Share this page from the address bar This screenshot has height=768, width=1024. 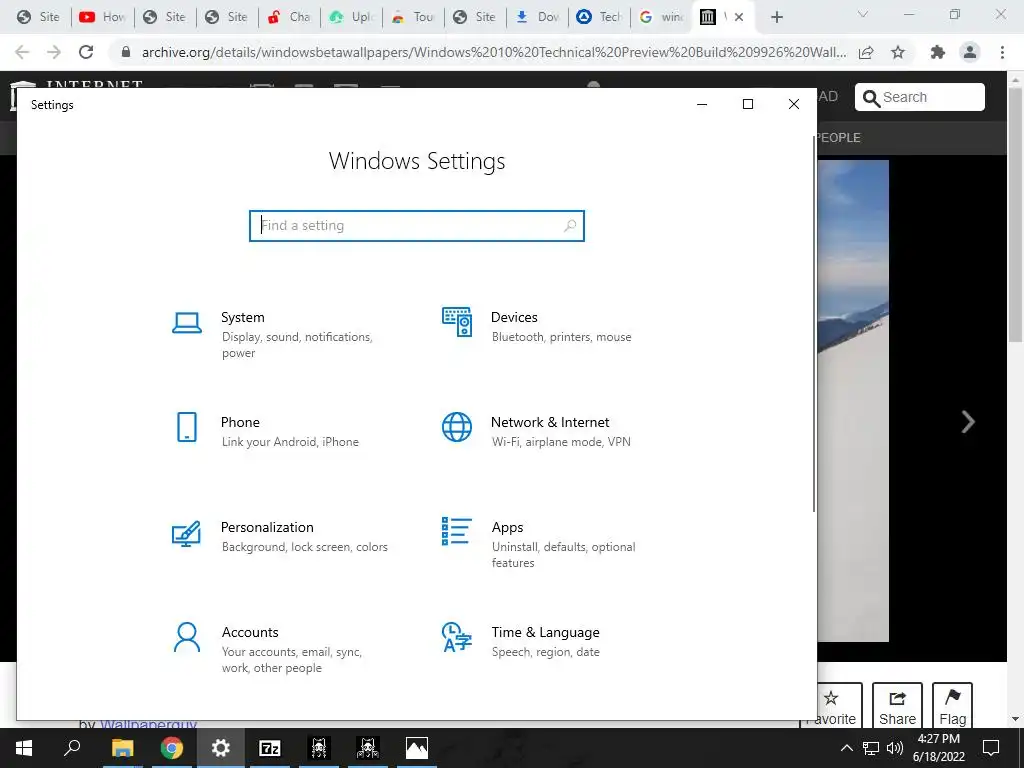point(866,52)
